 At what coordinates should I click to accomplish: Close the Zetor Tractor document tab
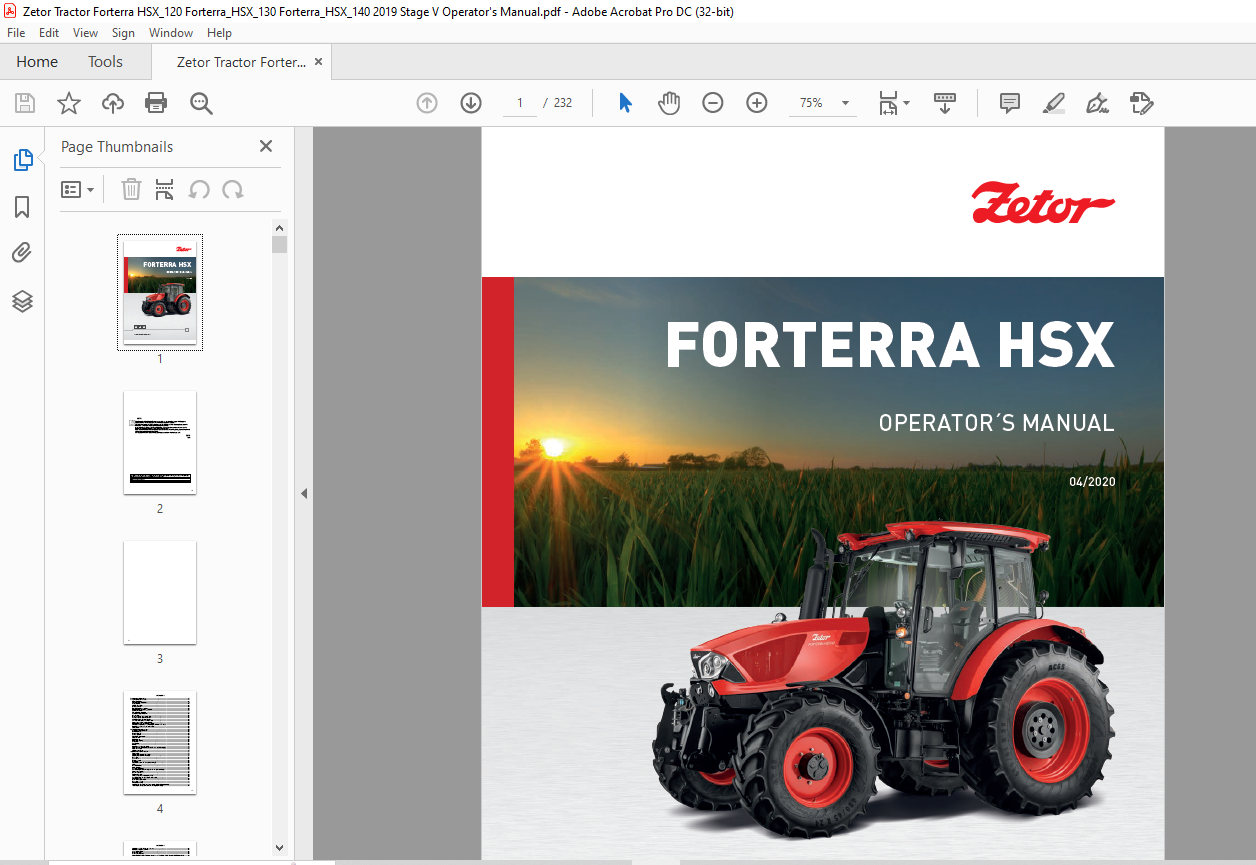click(319, 62)
